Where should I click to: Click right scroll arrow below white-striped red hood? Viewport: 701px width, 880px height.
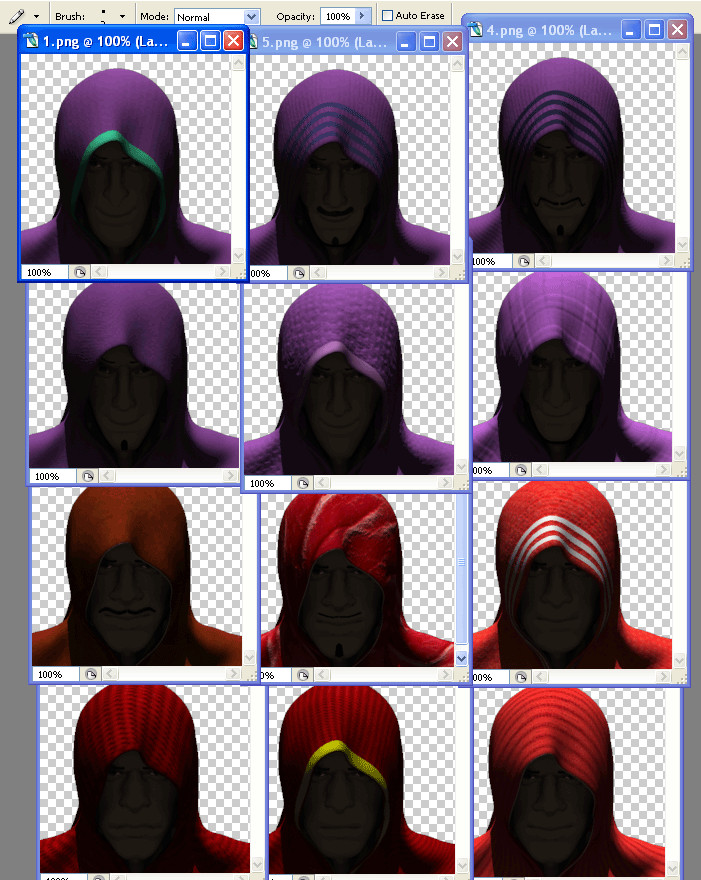(x=664, y=677)
